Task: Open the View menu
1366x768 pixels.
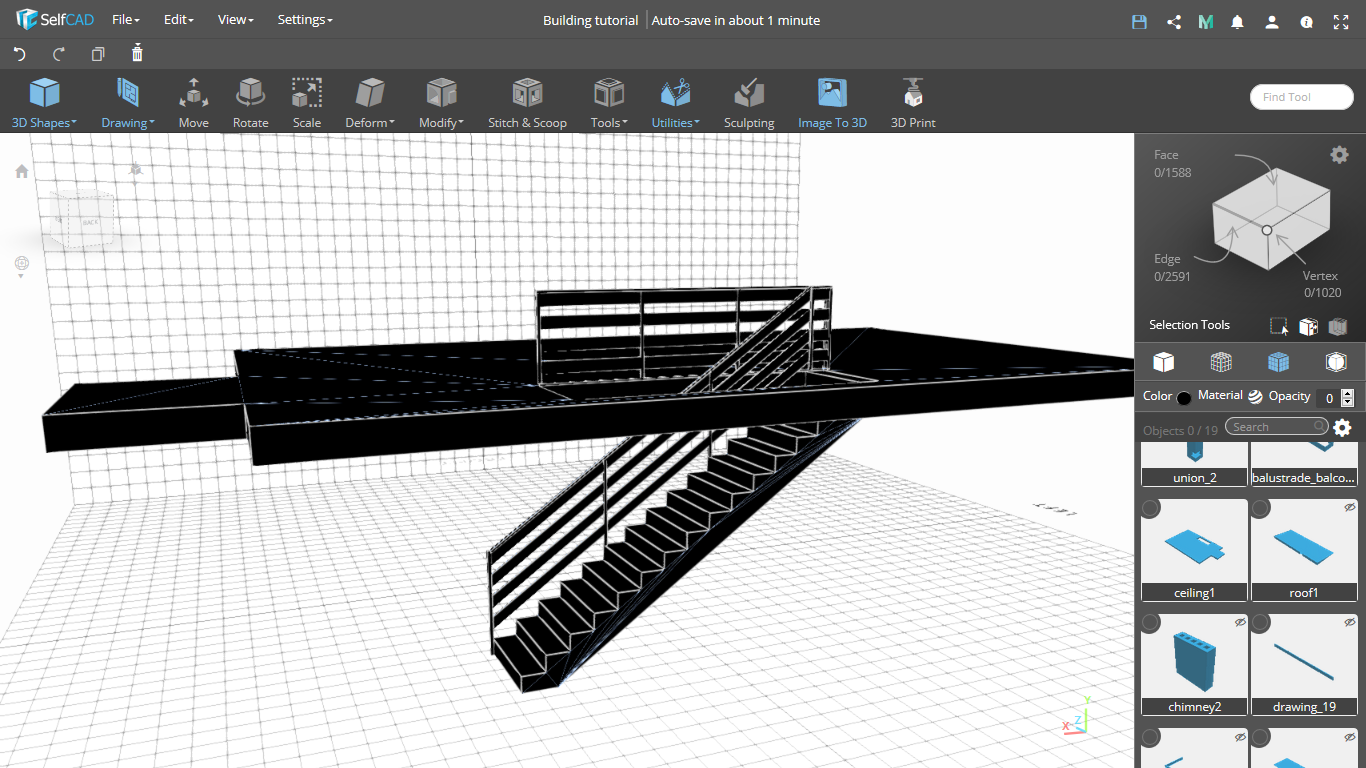Action: (235, 20)
